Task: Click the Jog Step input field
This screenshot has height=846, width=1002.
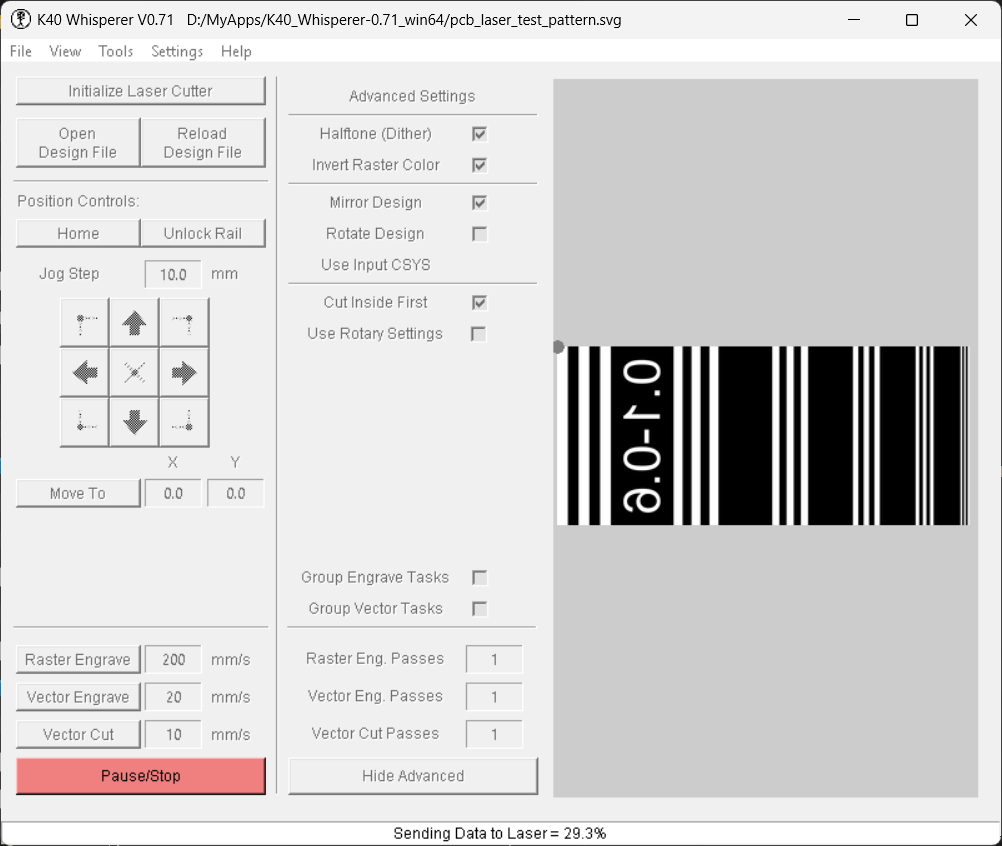Action: [x=173, y=274]
